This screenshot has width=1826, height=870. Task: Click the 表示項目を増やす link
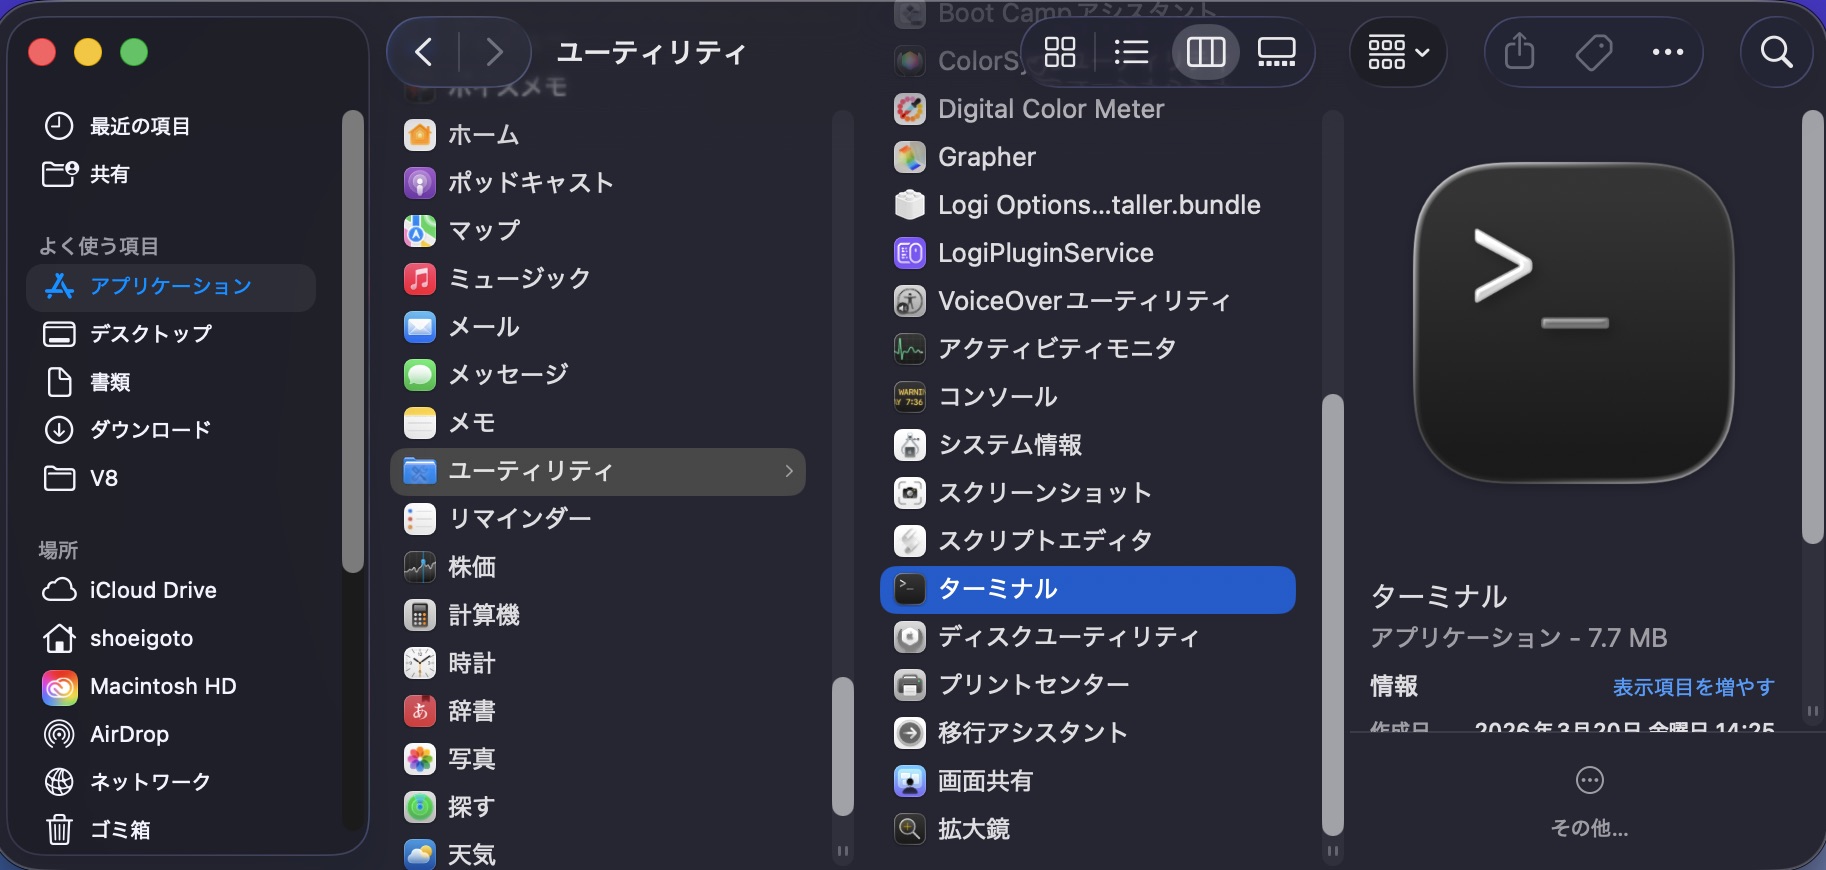[1693, 687]
